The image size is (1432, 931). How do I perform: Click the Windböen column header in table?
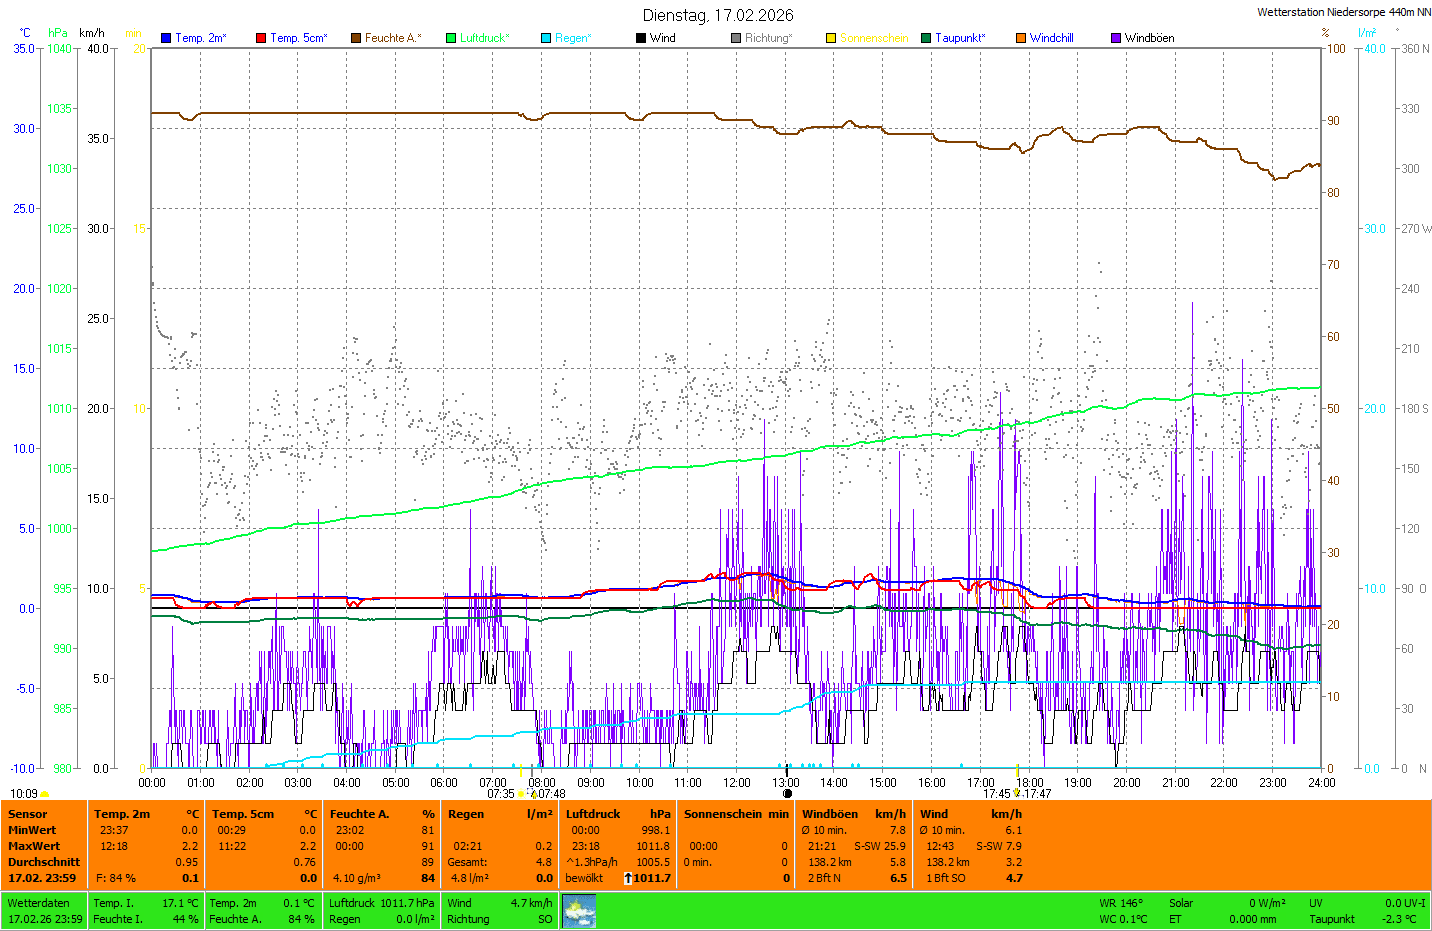(x=830, y=814)
